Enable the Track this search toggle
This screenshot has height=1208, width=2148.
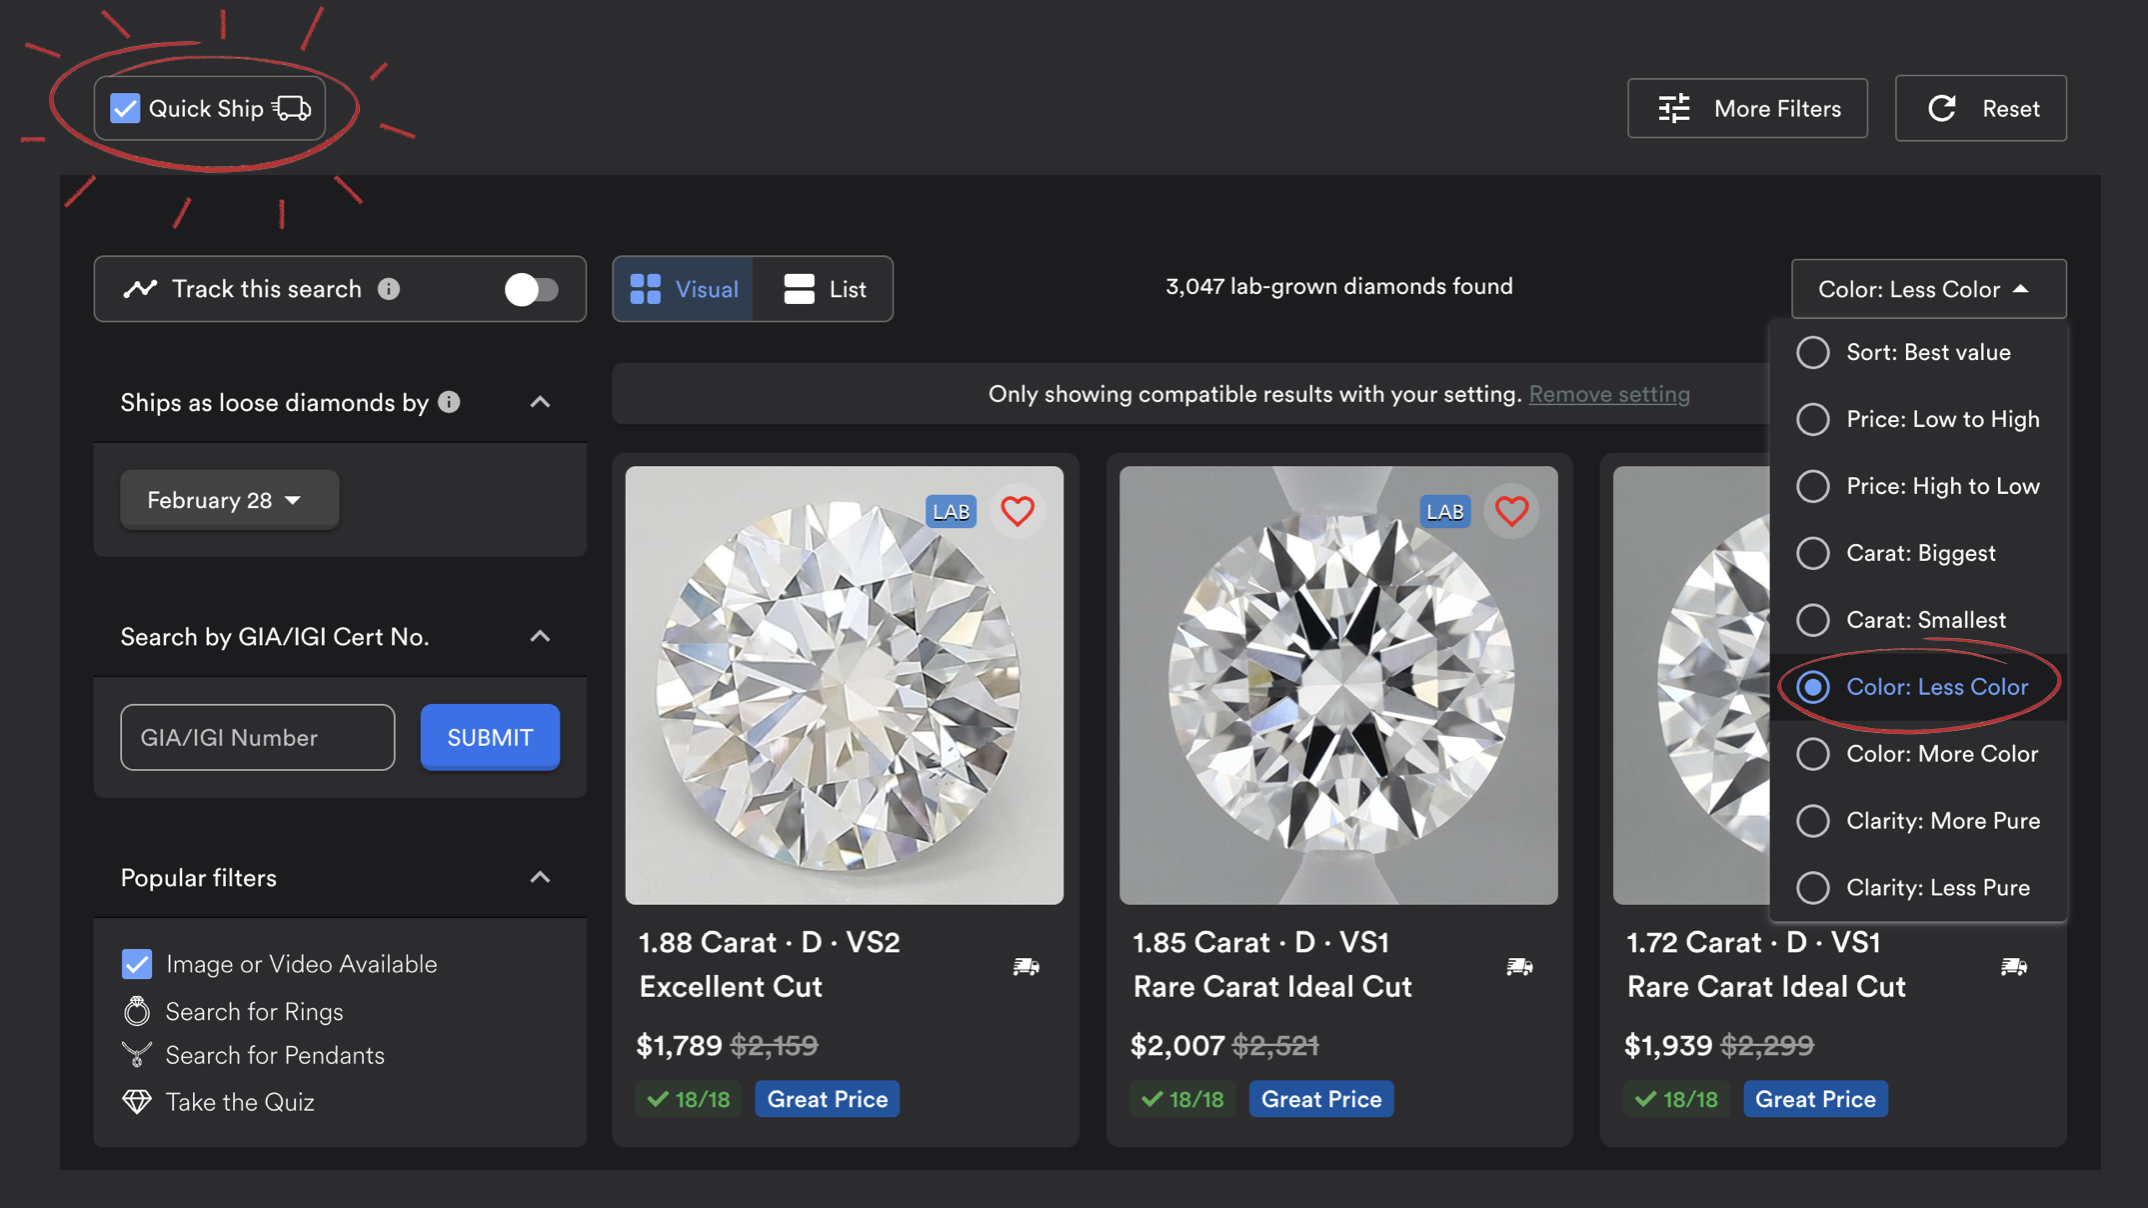[531, 289]
